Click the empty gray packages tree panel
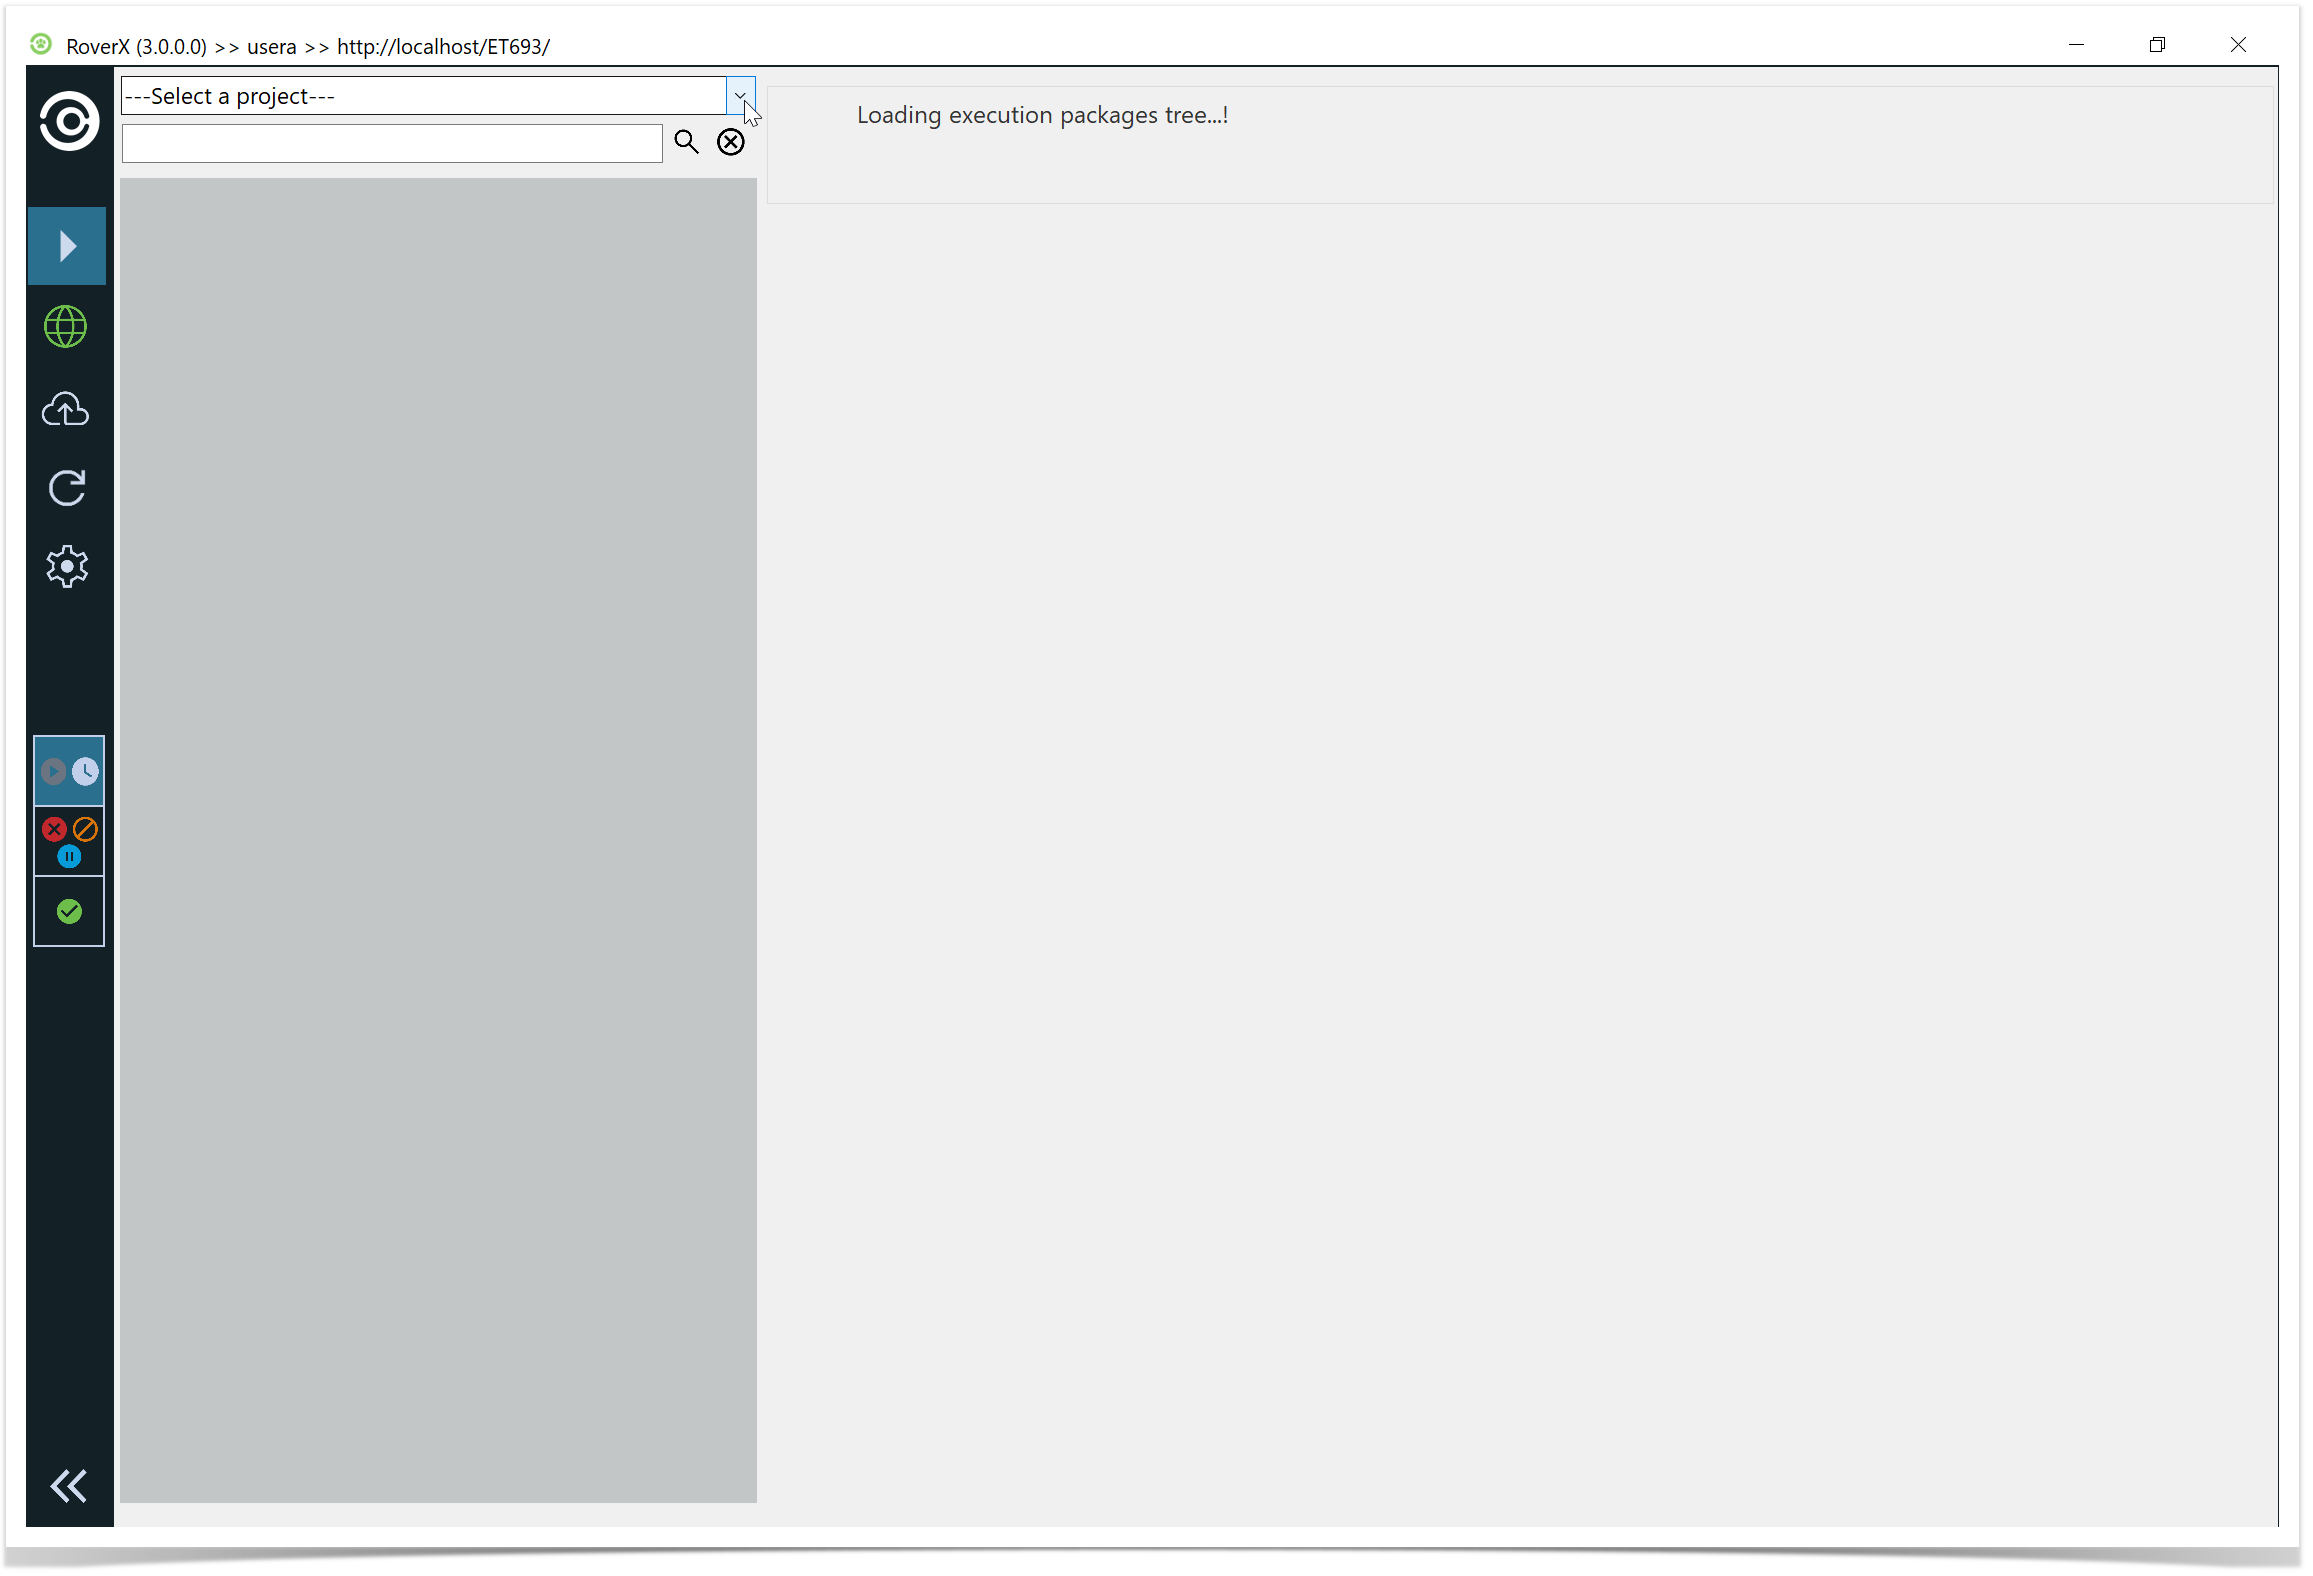 pyautogui.click(x=438, y=840)
